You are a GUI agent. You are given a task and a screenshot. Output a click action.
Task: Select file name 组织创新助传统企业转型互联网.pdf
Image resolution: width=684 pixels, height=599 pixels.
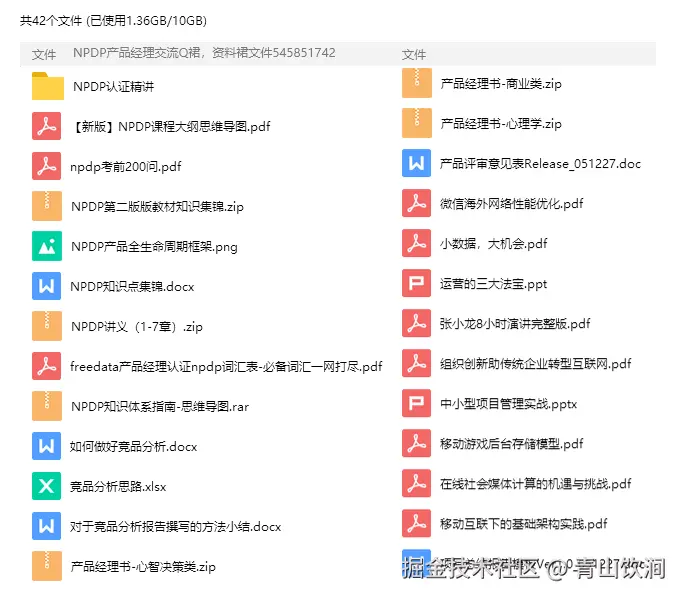[536, 363]
